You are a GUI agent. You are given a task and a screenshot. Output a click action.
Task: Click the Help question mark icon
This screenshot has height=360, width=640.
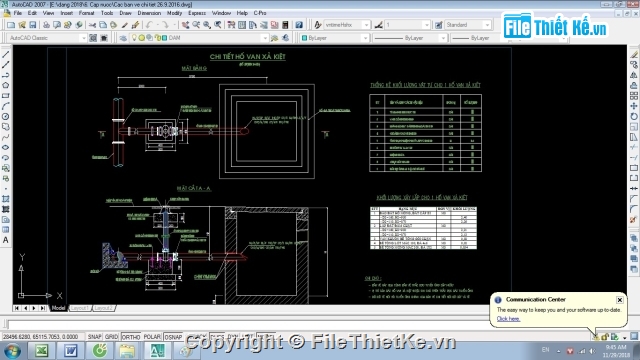pyautogui.click(x=299, y=25)
